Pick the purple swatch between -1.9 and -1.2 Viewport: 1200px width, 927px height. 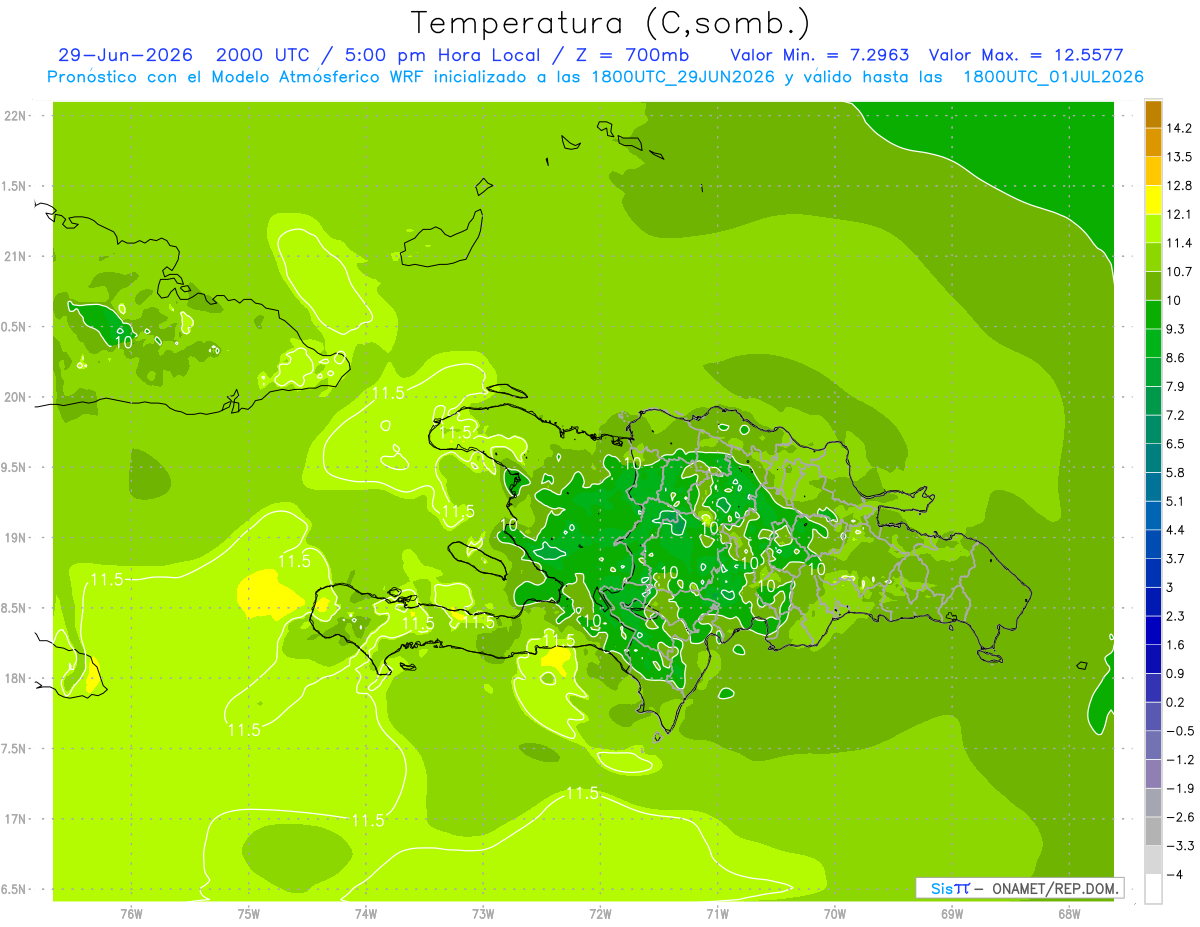(x=1153, y=773)
